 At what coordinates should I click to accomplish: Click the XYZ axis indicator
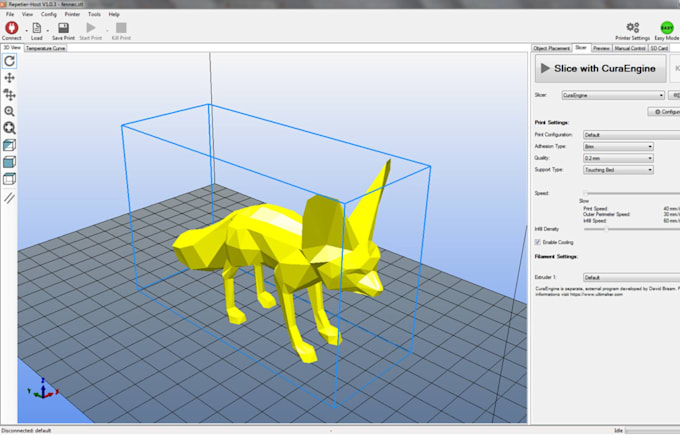(x=42, y=389)
